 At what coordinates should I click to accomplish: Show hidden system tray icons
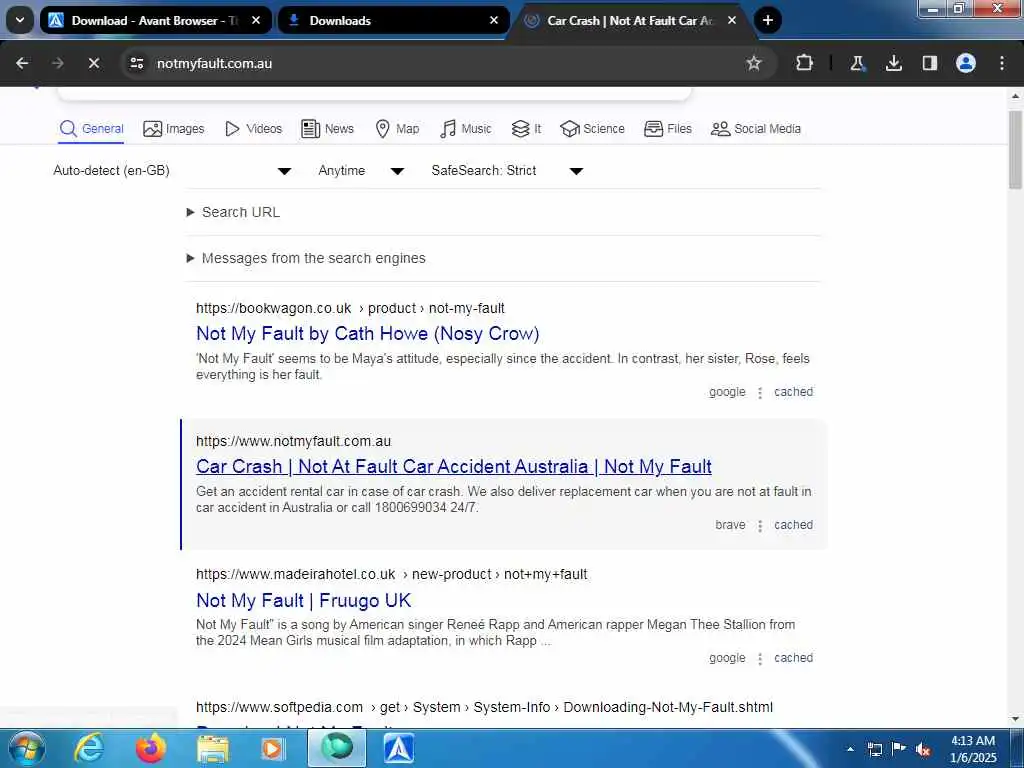(850, 749)
